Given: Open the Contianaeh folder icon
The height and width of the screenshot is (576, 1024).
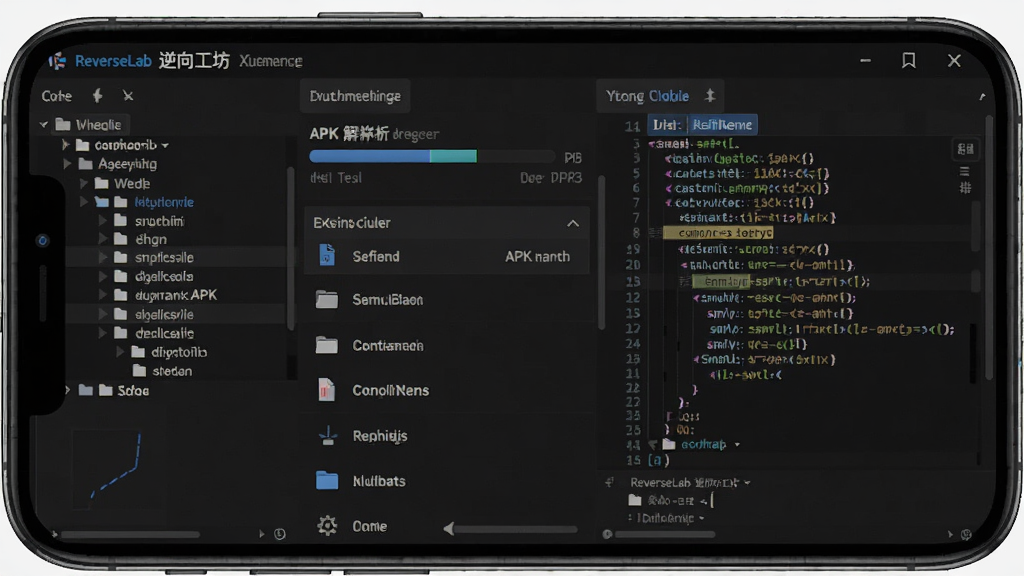Looking at the screenshot, I should pos(327,345).
